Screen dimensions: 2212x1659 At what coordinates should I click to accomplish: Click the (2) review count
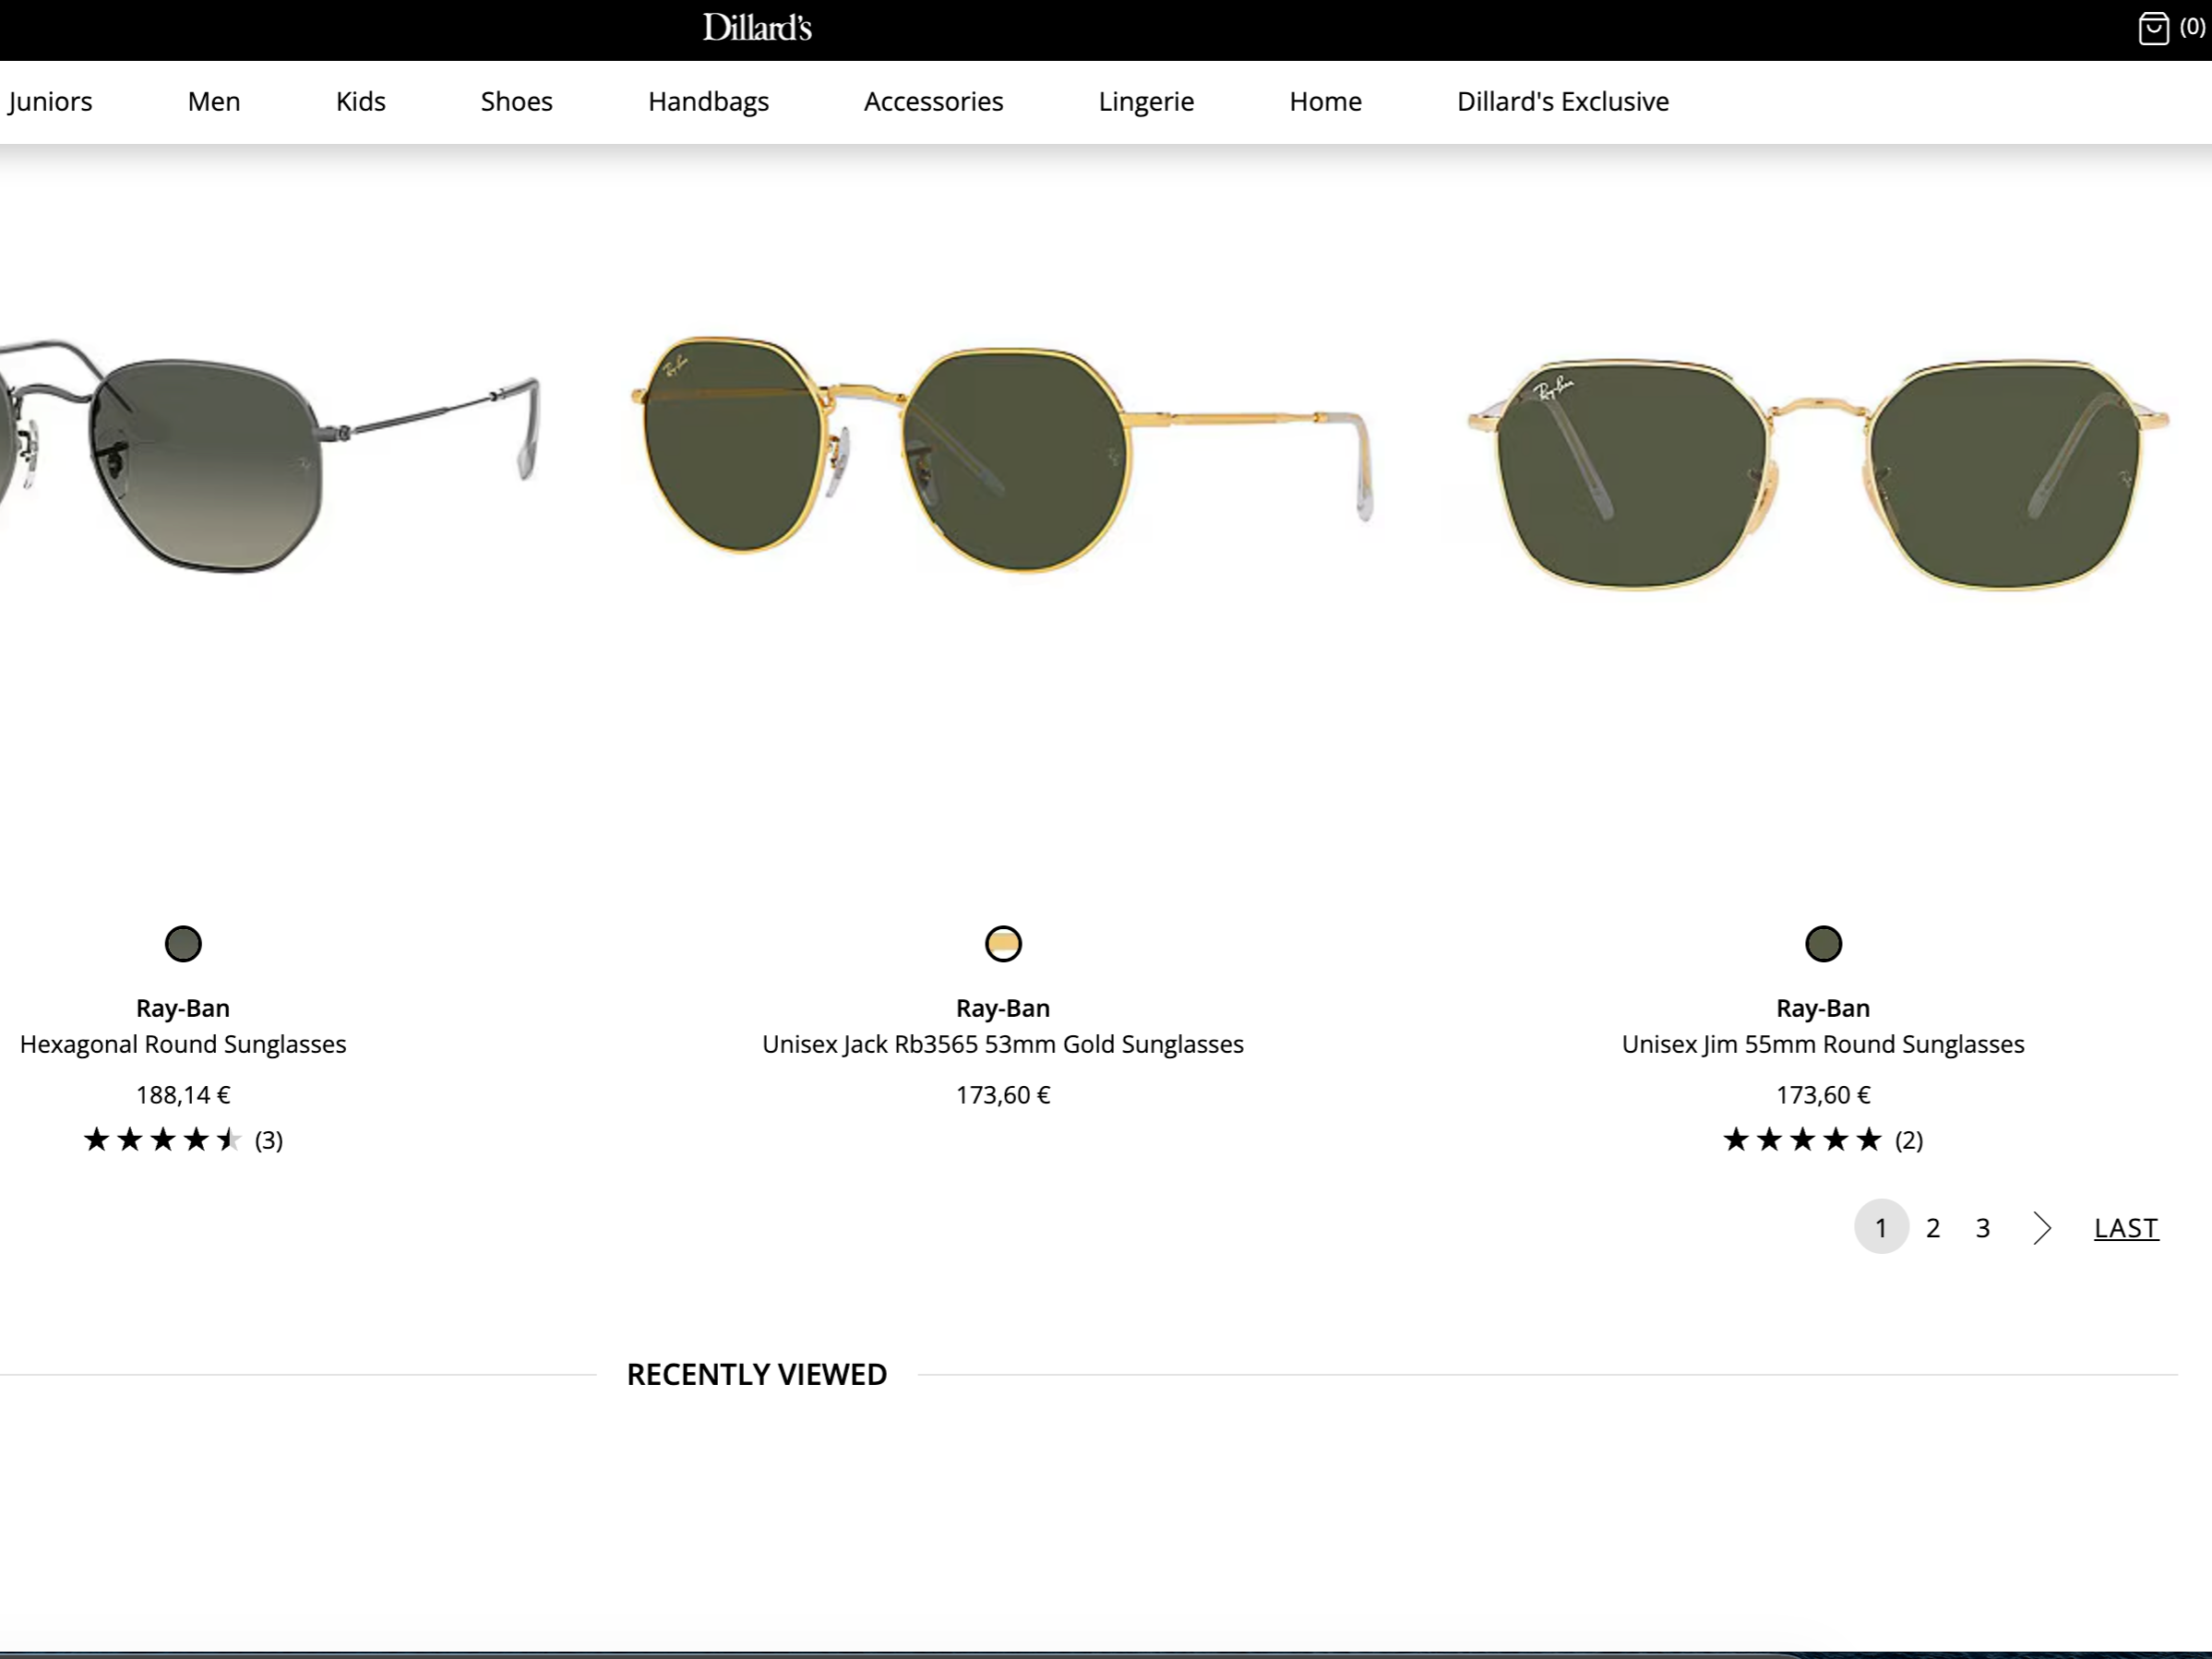point(1909,1141)
